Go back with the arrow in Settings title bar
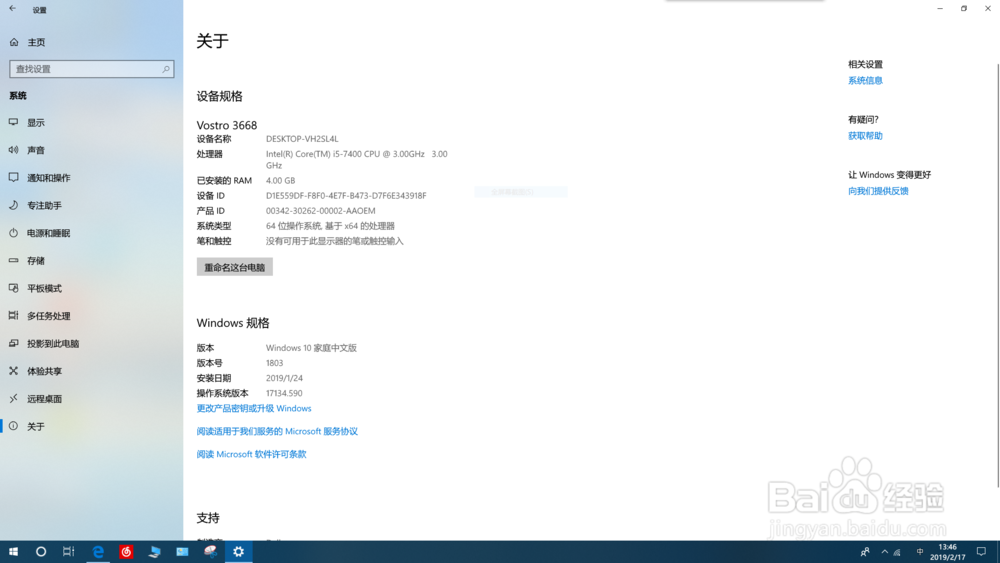The width and height of the screenshot is (1000, 563). click(x=13, y=9)
